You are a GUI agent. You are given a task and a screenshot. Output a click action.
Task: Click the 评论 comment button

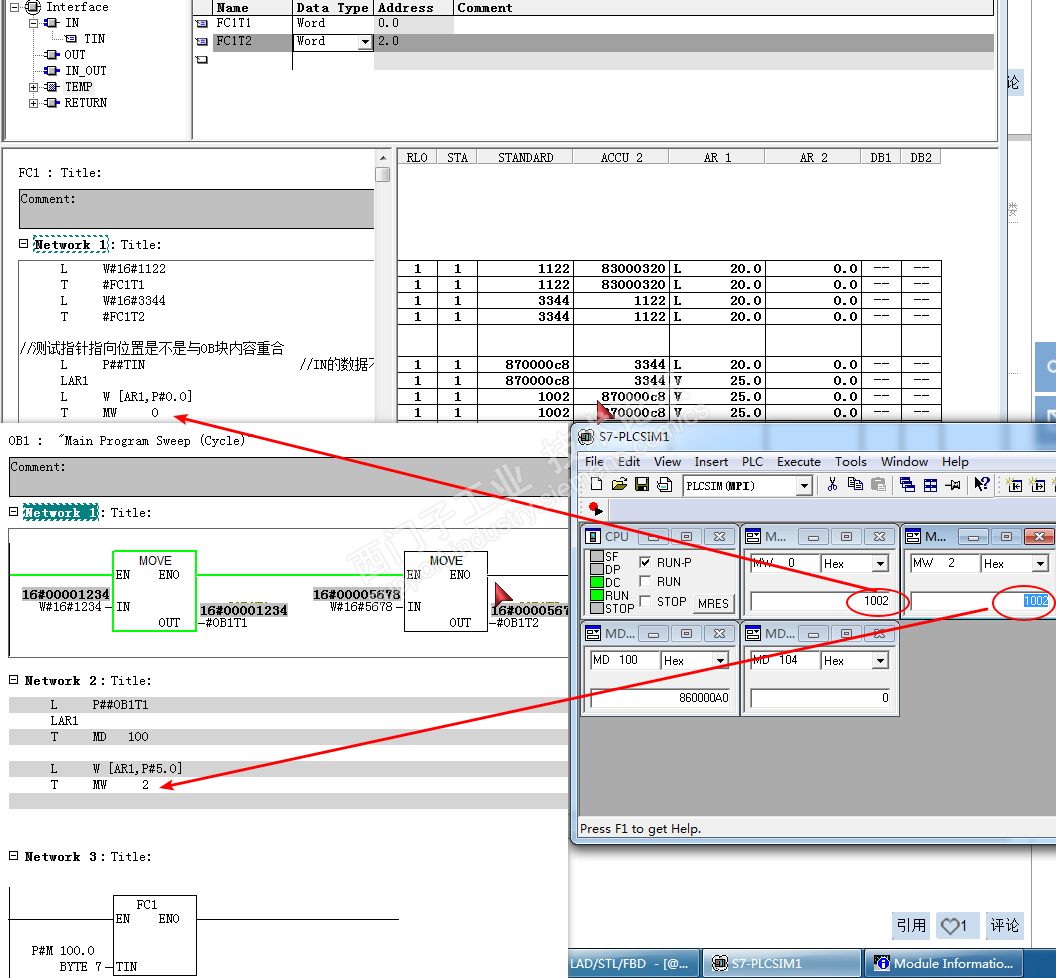(x=1004, y=925)
